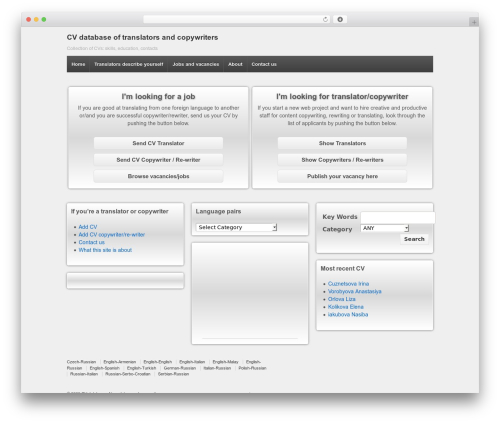
Task: Click the I'm looking for a job heading
Action: [158, 97]
